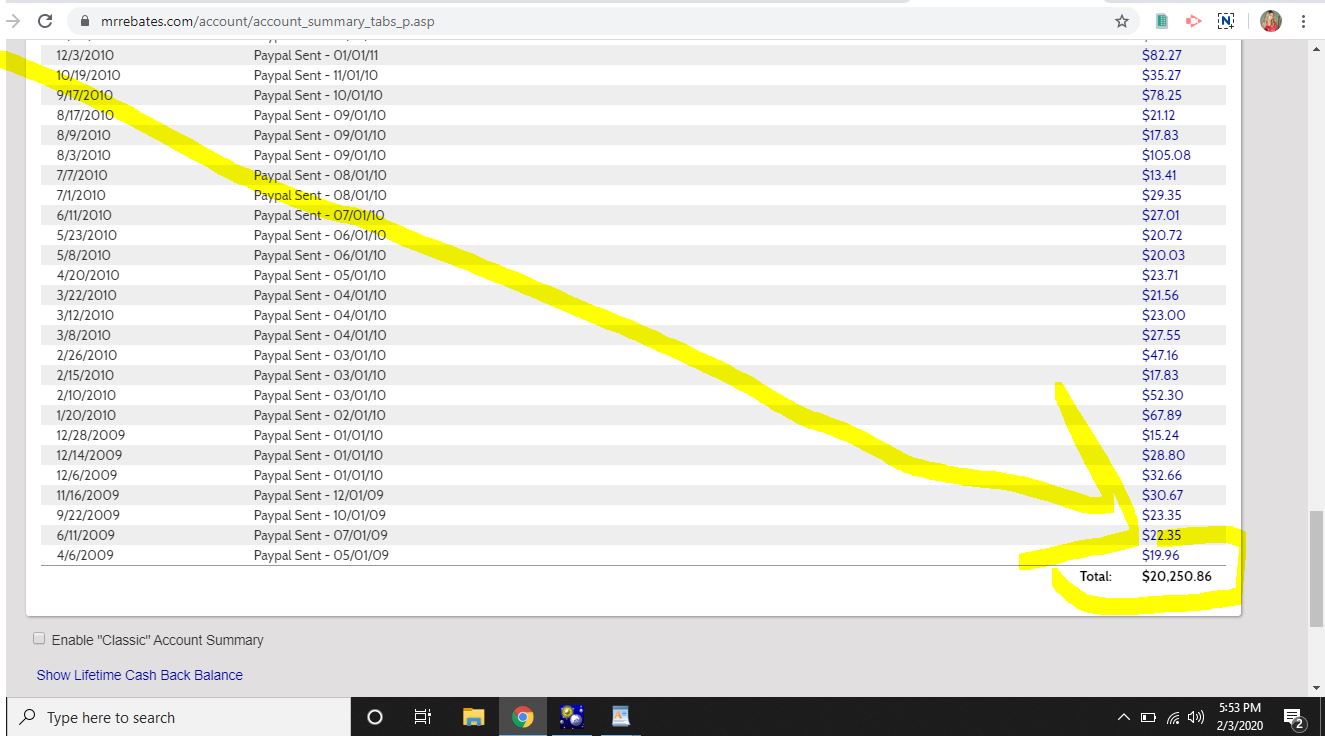
Task: Click the Wi-Fi network tray icon
Action: tap(1172, 717)
